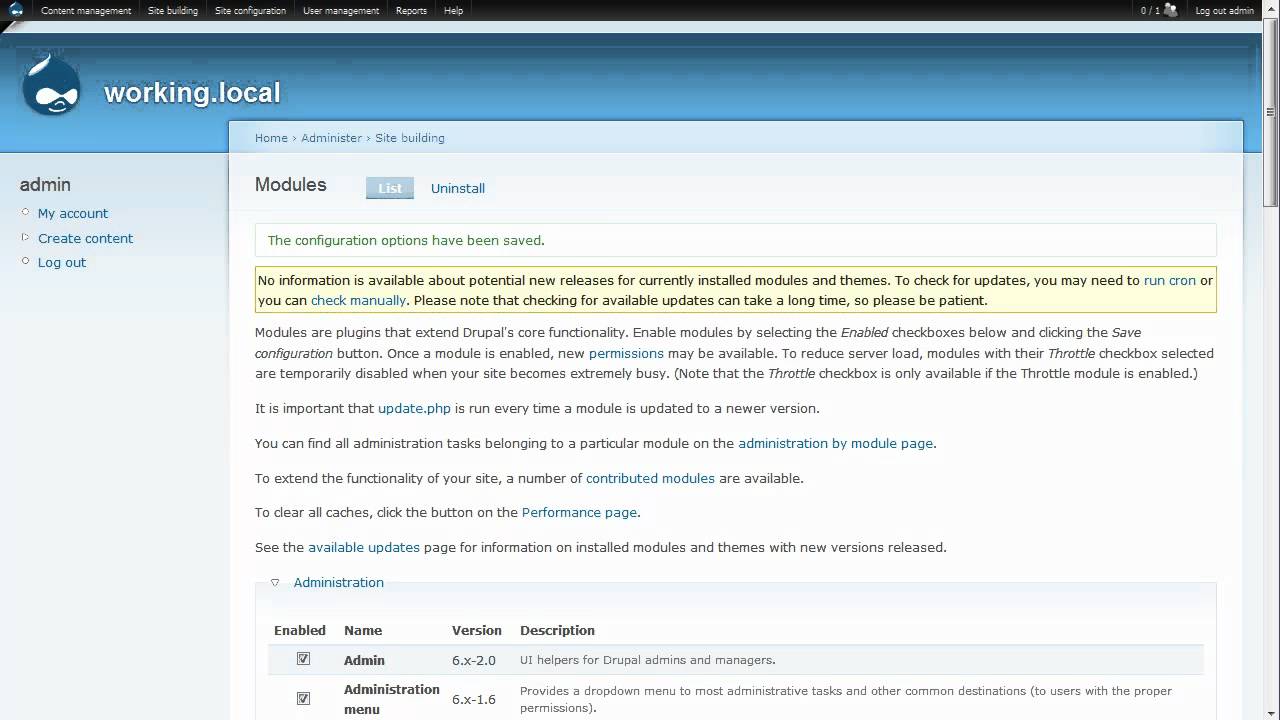Click the working.local site name
1280x720 pixels.
coord(192,93)
